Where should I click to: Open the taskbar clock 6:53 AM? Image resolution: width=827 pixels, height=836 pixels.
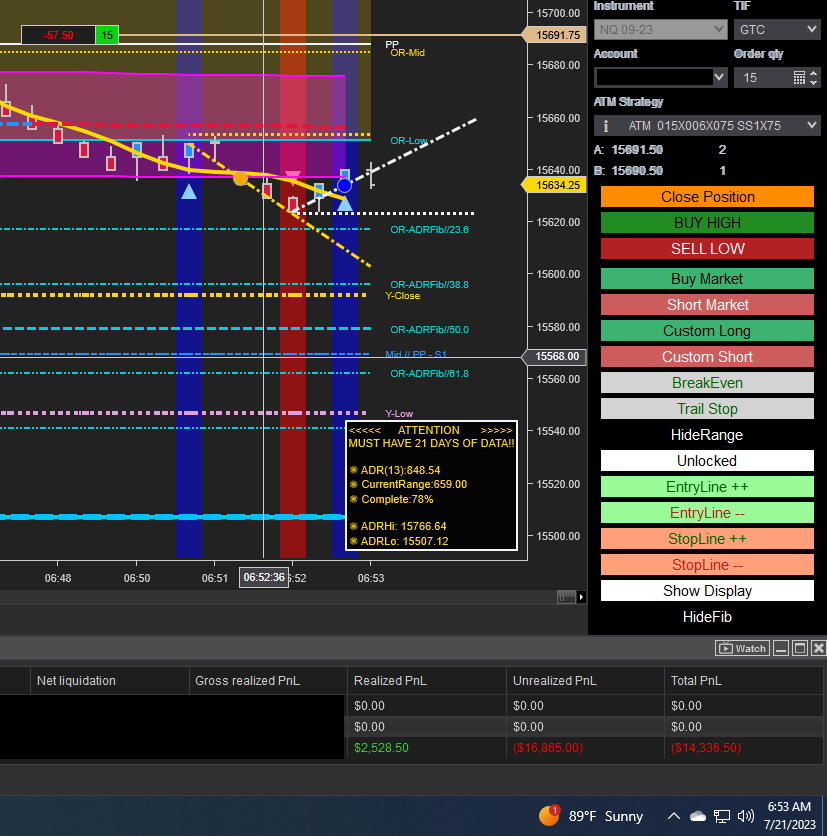(x=789, y=815)
